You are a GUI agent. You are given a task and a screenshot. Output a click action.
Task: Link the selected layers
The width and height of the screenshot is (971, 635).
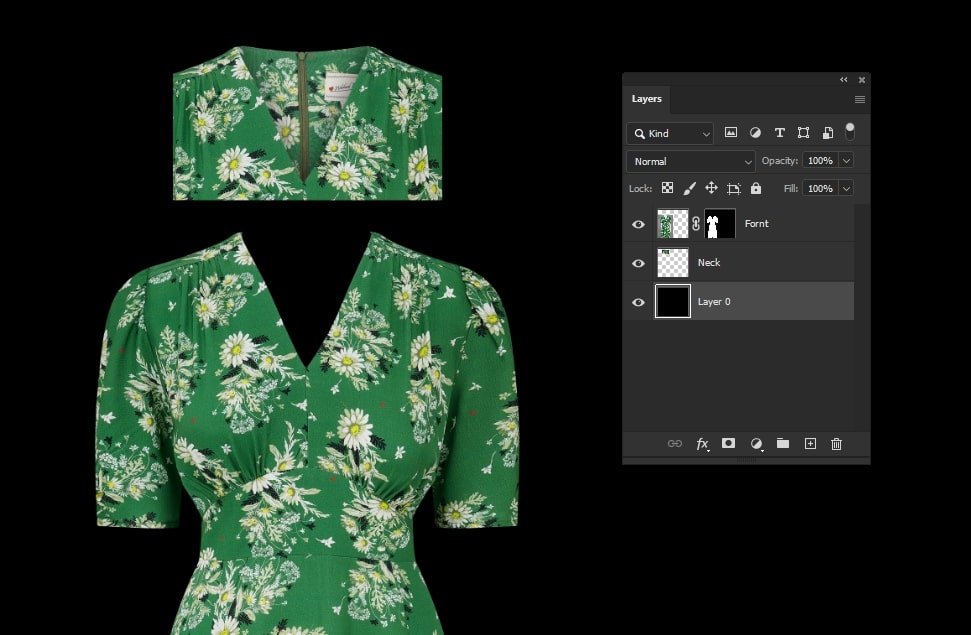click(675, 443)
